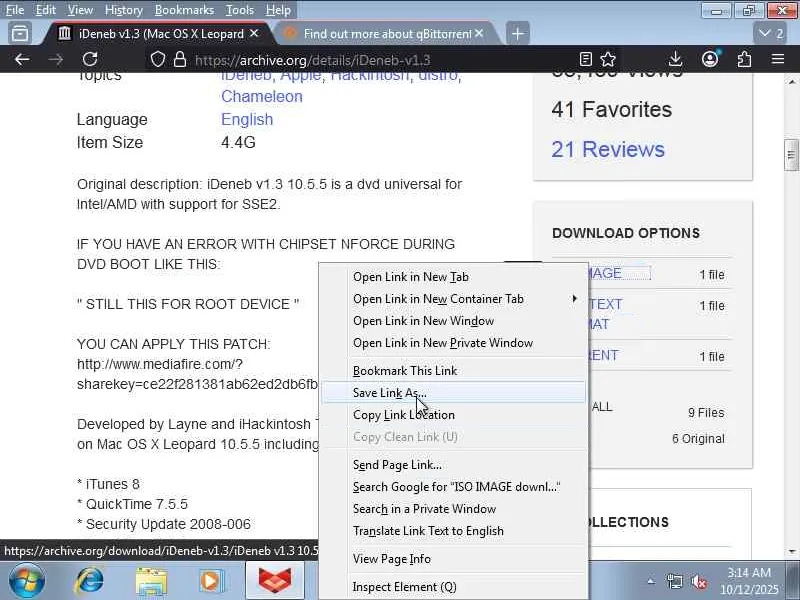Click the site security padlock icon

point(180,60)
